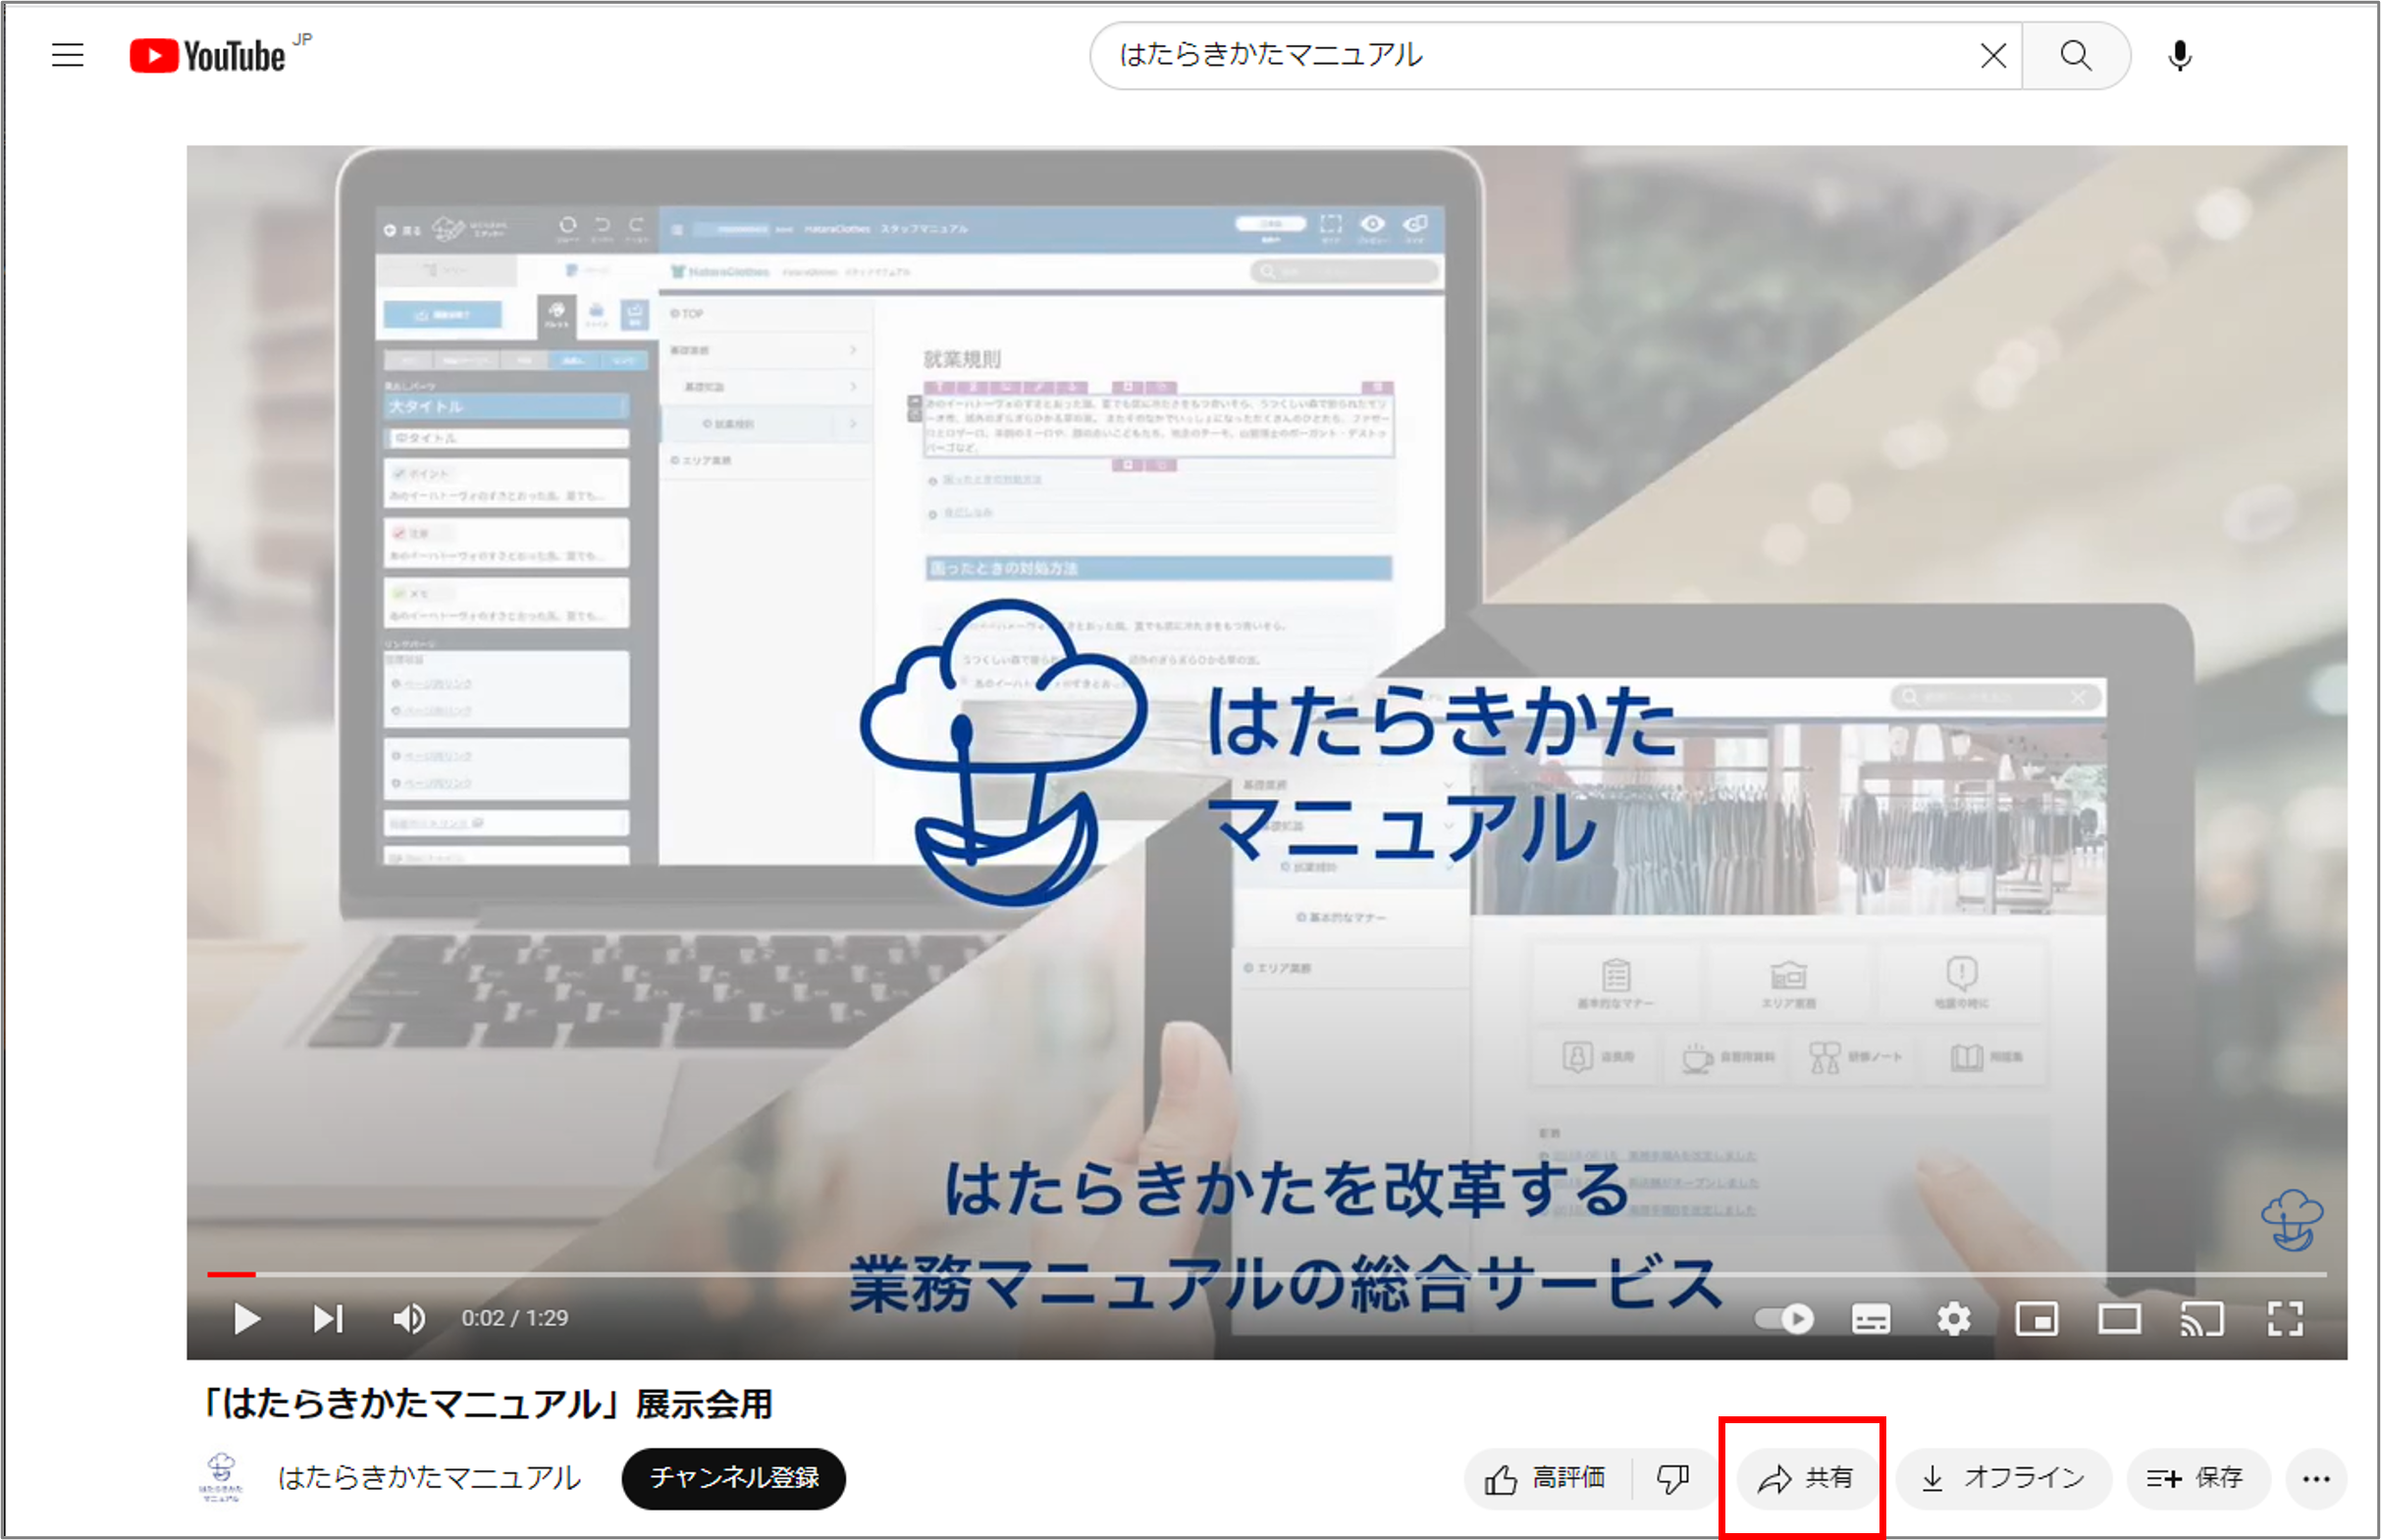Open the hamburger guide menu

[x=67, y=55]
